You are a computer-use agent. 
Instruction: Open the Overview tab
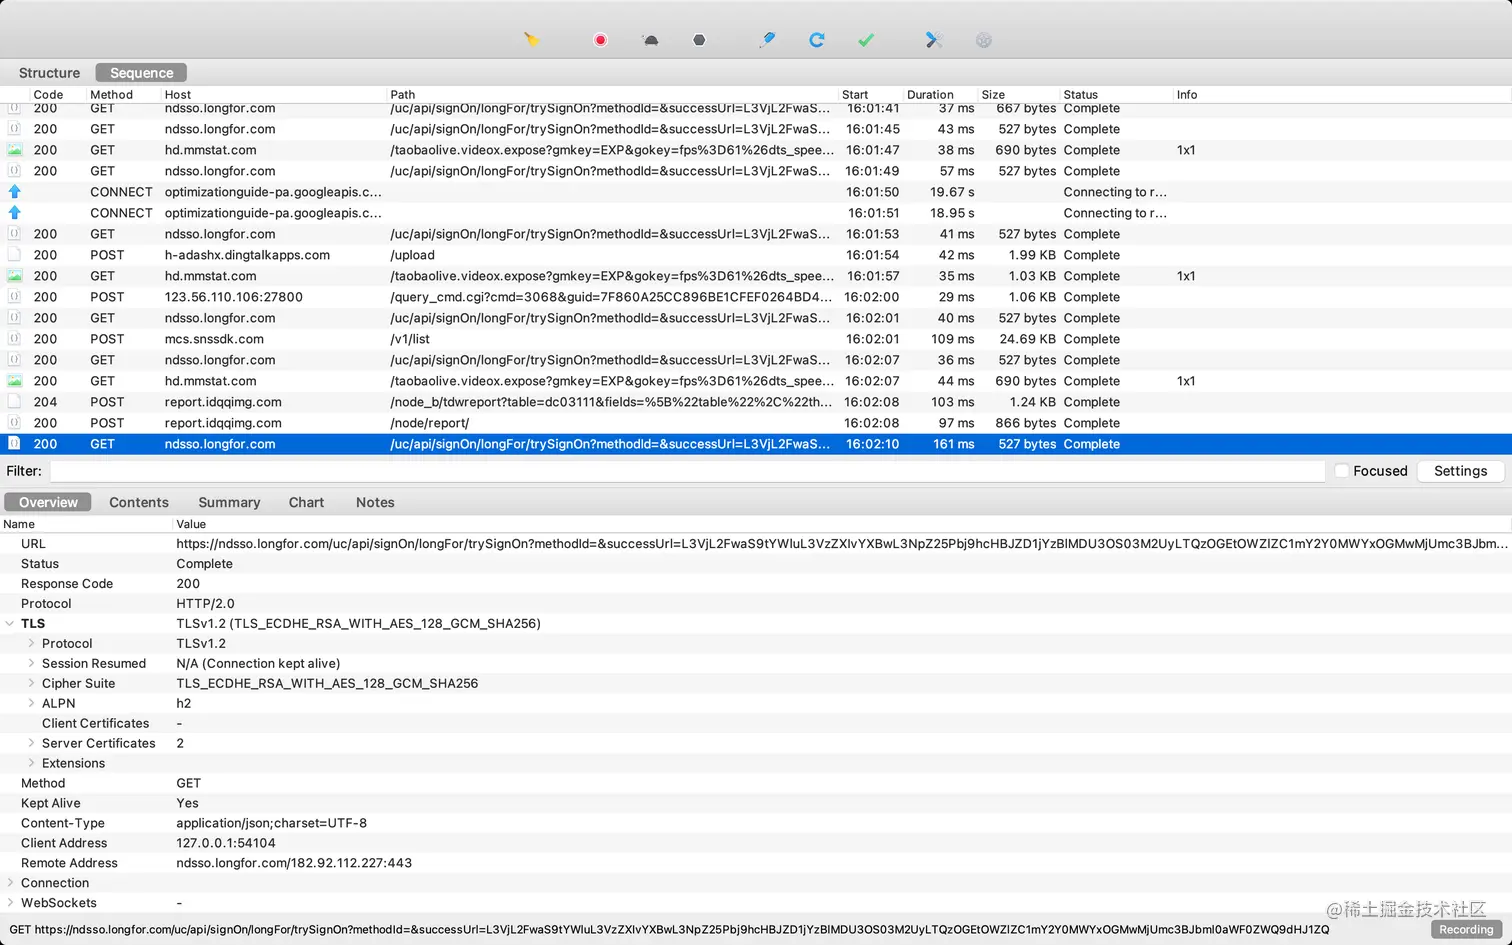pos(48,502)
